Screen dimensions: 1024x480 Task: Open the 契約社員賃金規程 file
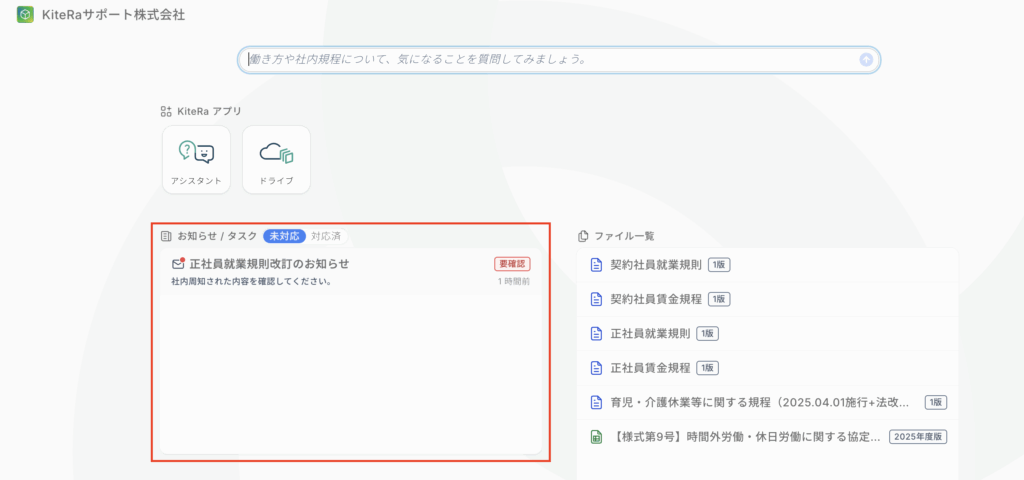[x=656, y=299]
